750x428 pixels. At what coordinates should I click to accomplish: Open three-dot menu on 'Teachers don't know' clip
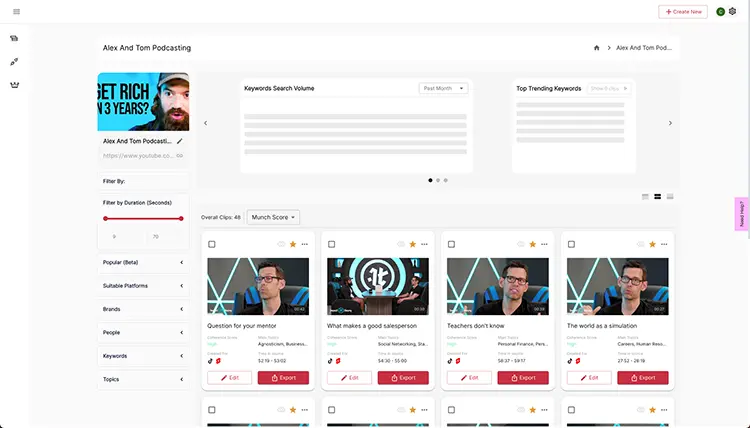[x=544, y=244]
